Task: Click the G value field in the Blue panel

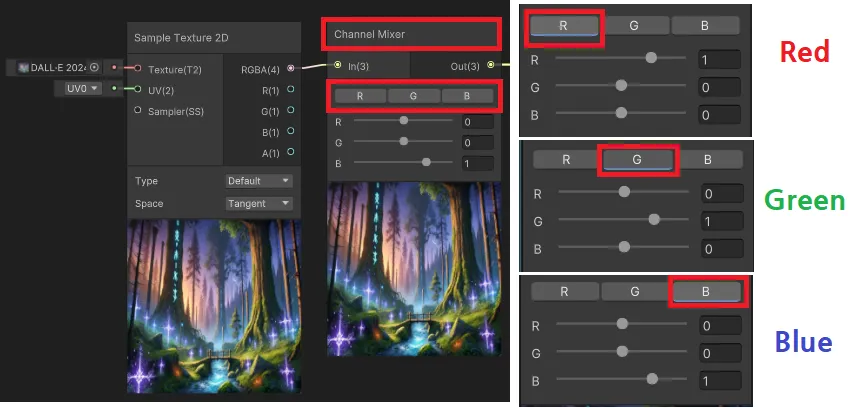Action: [721, 353]
